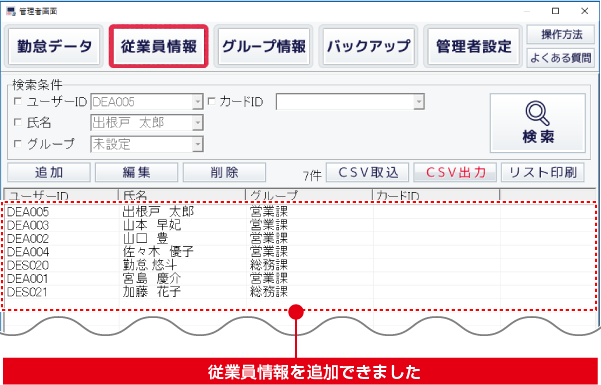Click the magnifier 検索 search button
601x385 pixels.
pyautogui.click(x=538, y=123)
